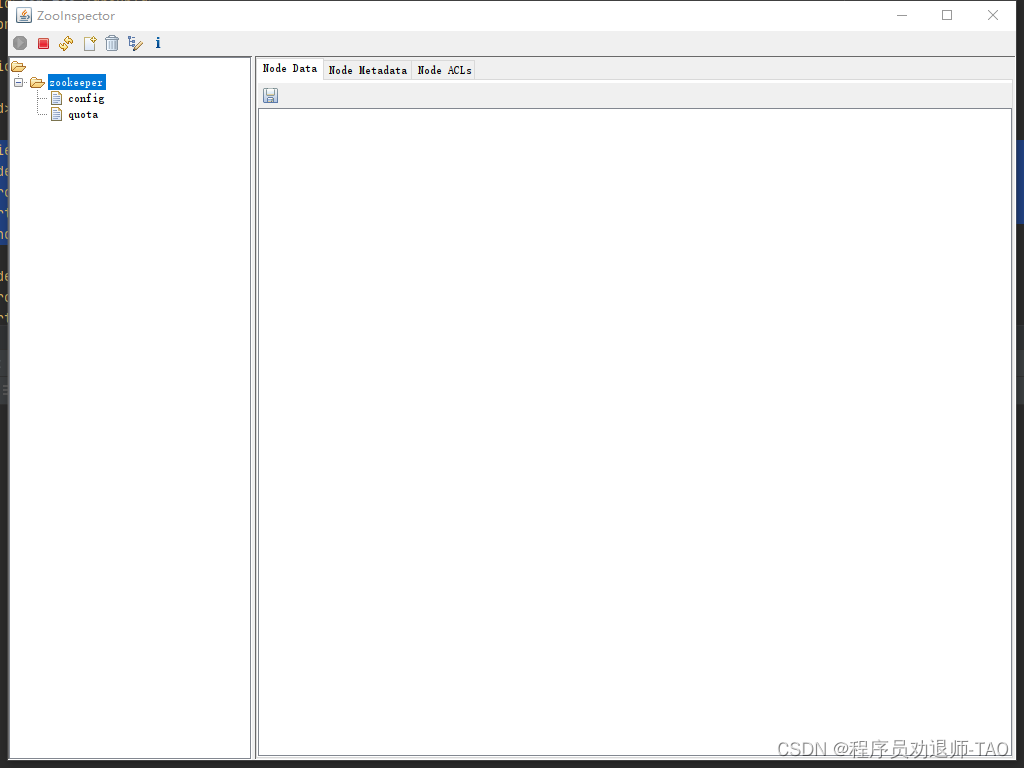Screen dimensions: 1024x768
Task: Select the quota node
Action: (x=84, y=115)
